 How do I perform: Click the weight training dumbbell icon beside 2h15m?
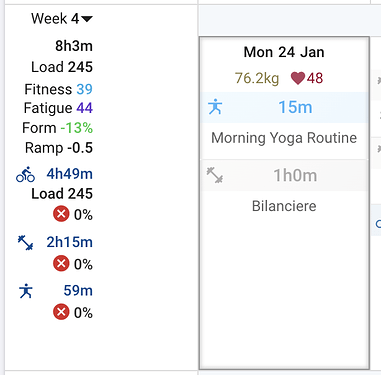[x=25, y=243]
